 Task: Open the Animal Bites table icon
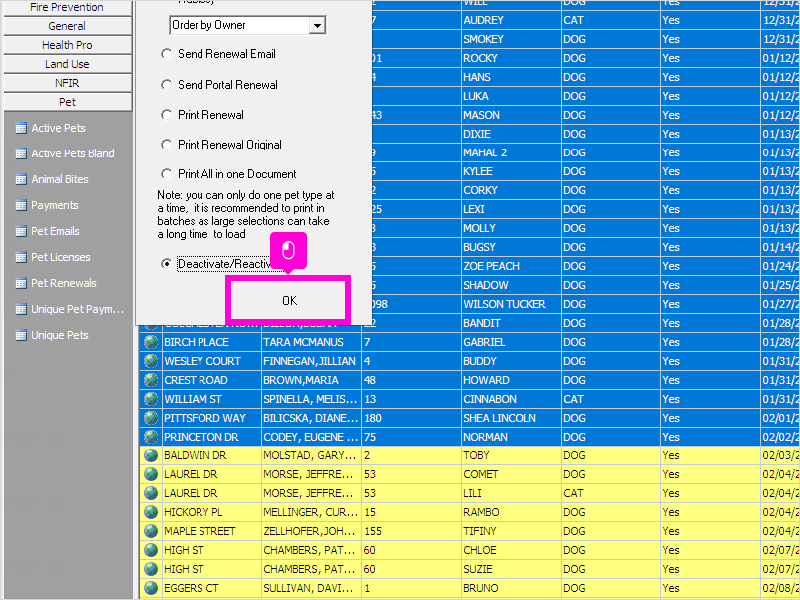click(x=21, y=179)
